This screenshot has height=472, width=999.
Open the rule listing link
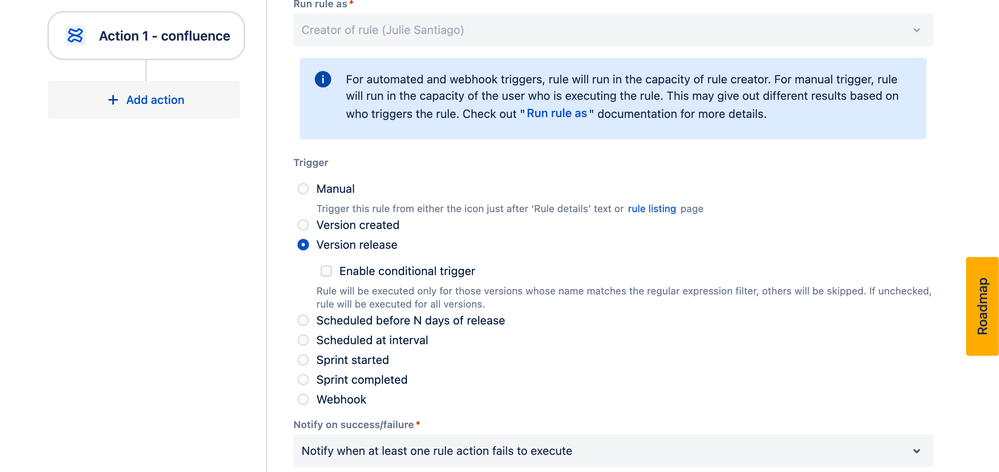pos(652,208)
